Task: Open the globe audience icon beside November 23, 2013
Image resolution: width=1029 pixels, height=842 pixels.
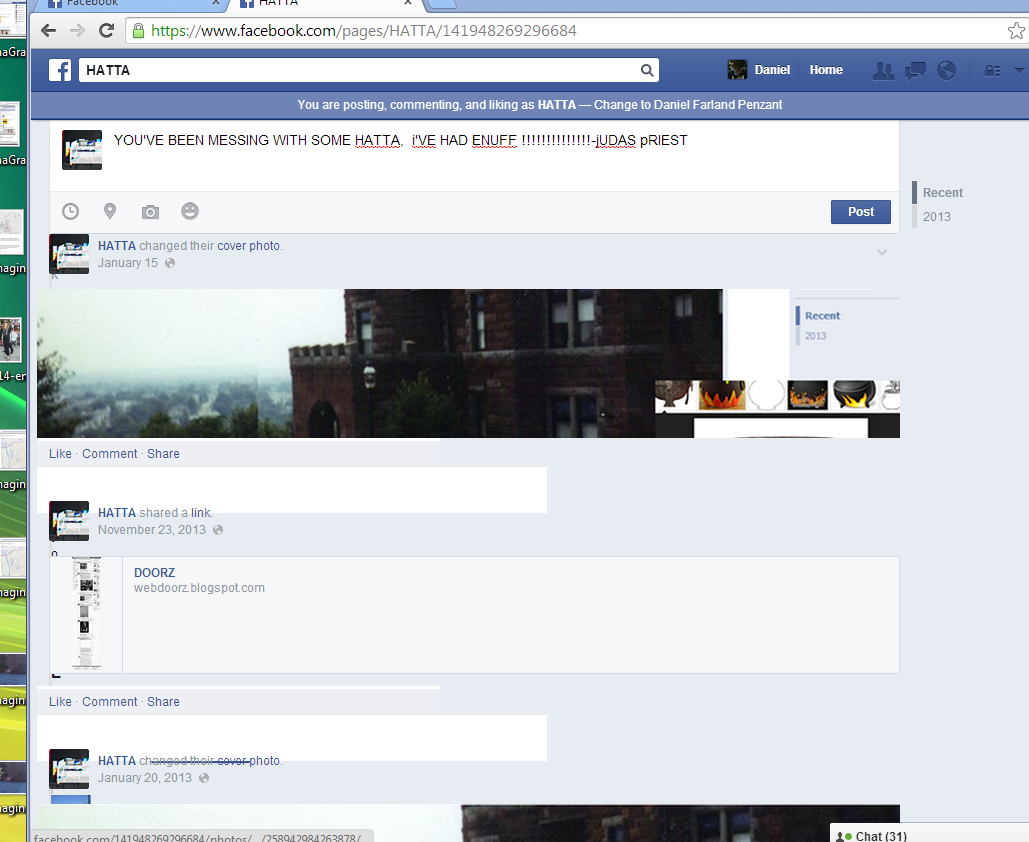Action: point(218,530)
